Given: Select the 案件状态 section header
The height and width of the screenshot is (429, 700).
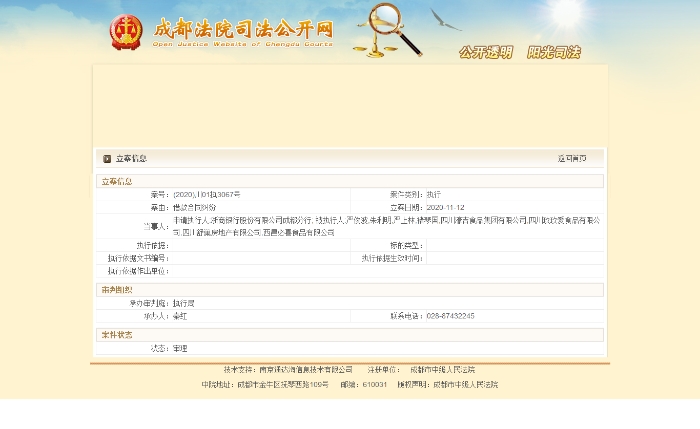Looking at the screenshot, I should [x=116, y=335].
